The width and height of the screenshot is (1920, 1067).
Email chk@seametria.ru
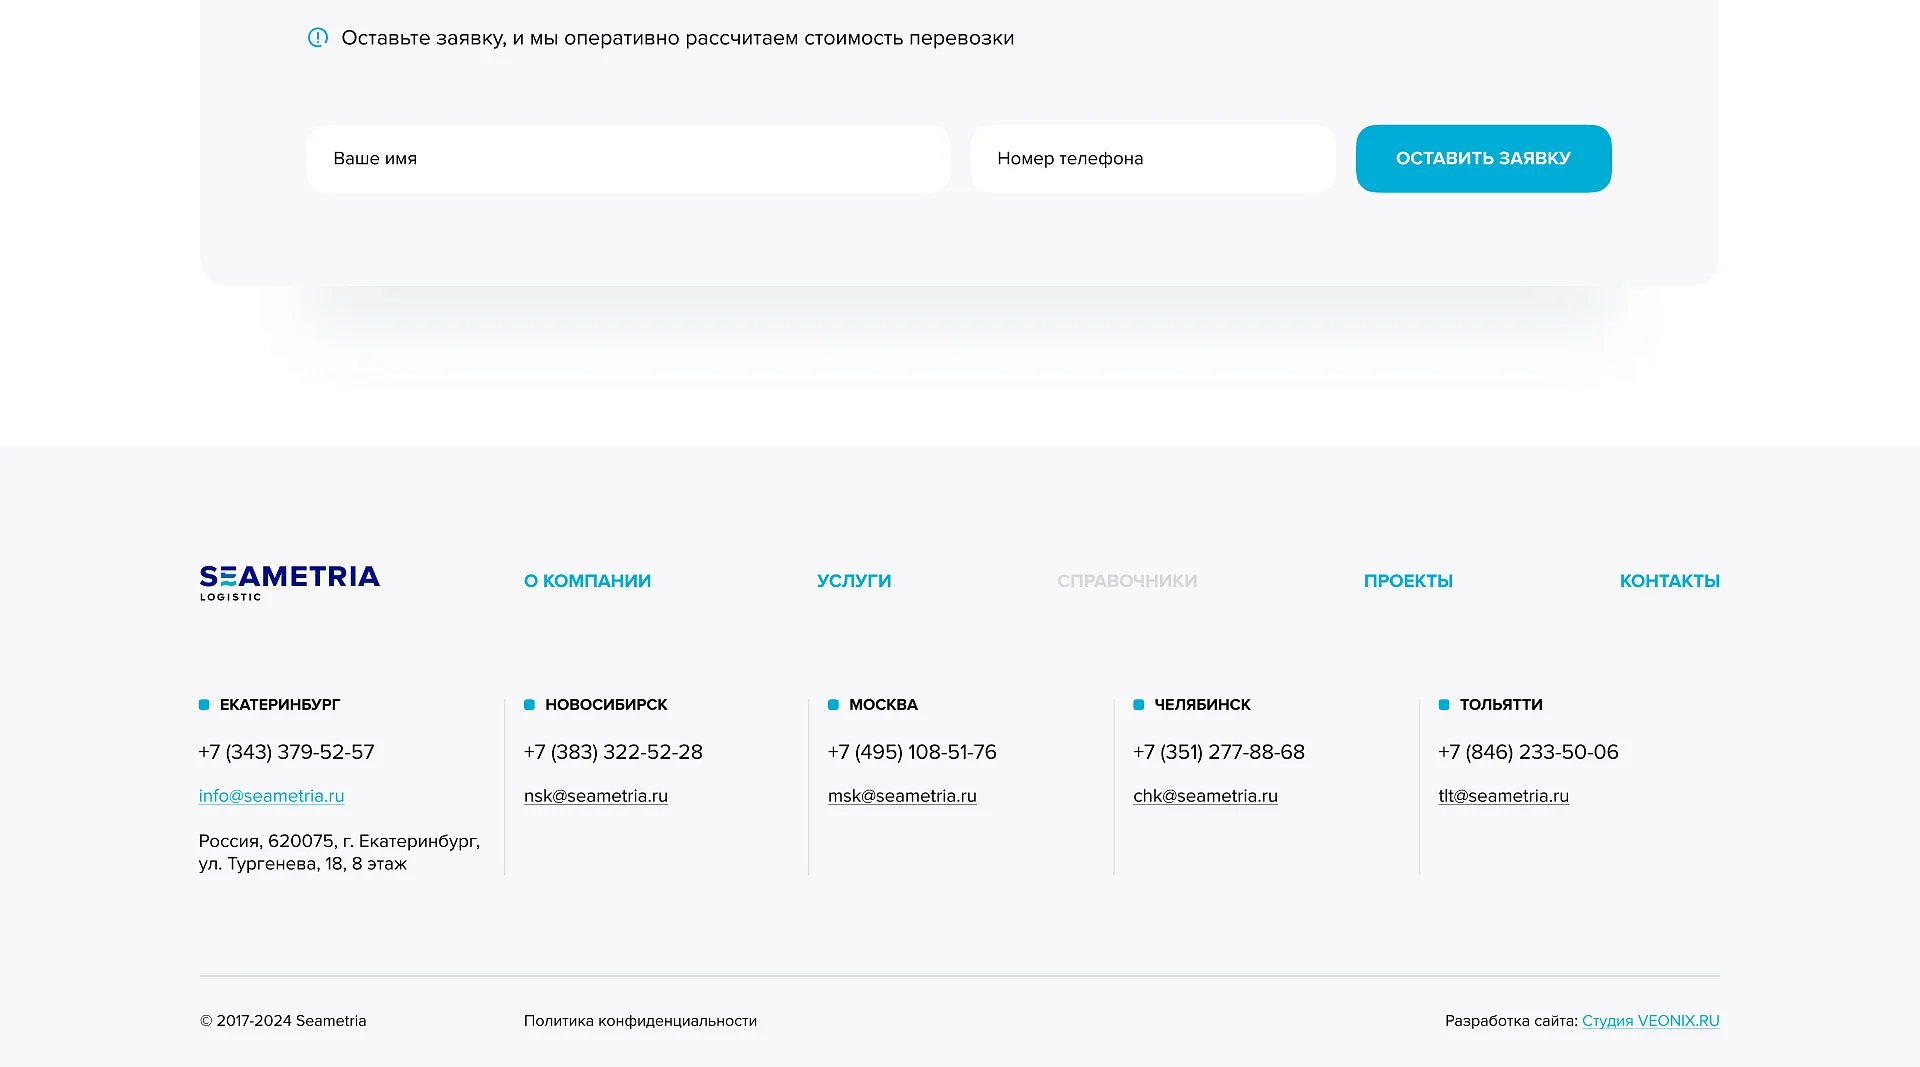click(x=1205, y=796)
